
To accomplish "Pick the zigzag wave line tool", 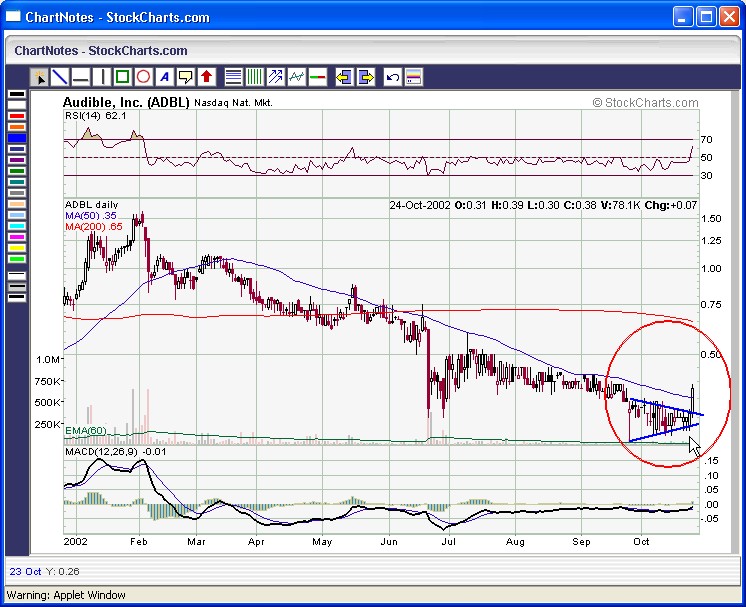I will (296, 77).
